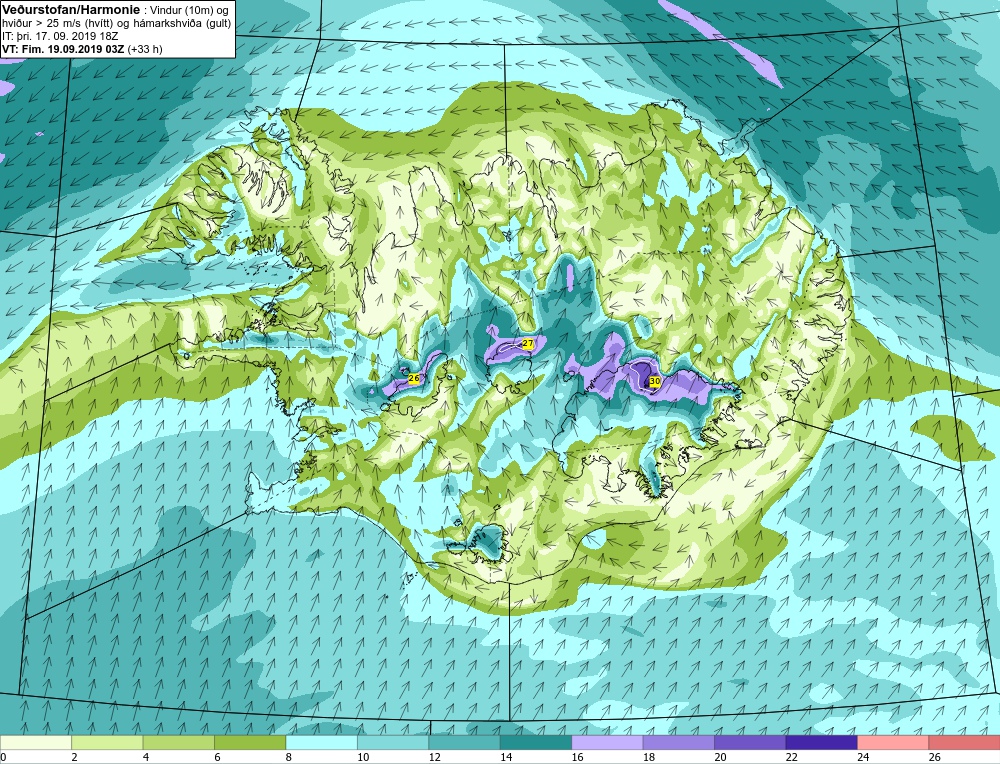The image size is (1000, 764).
Task: Click legend scale number 6
Action: click(x=217, y=757)
